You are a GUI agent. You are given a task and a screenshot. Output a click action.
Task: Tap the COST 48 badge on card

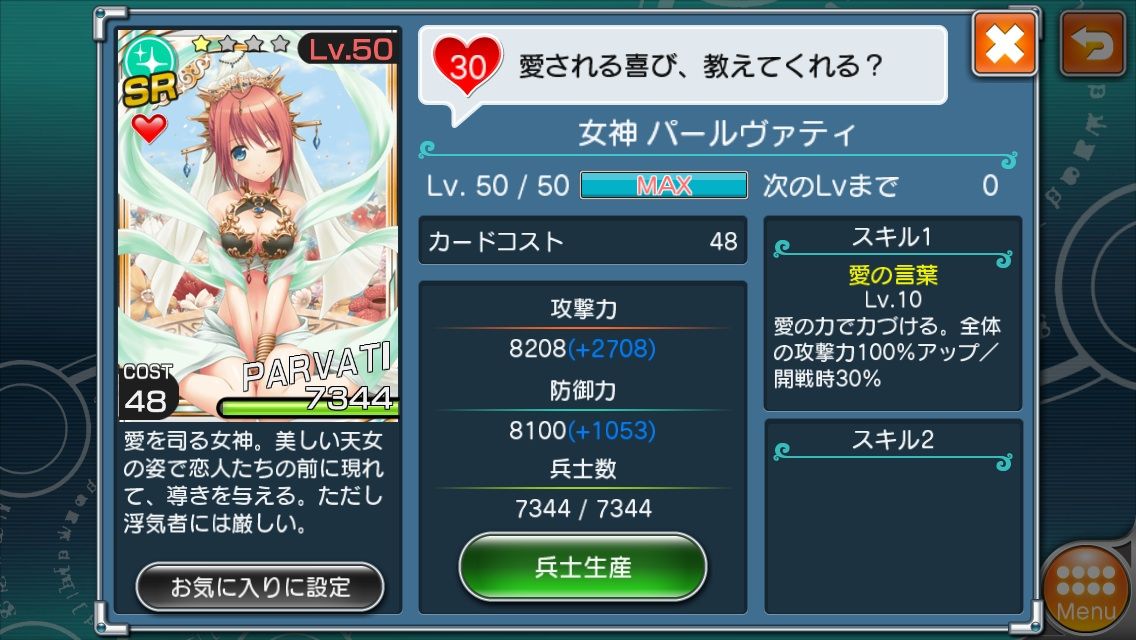click(147, 391)
